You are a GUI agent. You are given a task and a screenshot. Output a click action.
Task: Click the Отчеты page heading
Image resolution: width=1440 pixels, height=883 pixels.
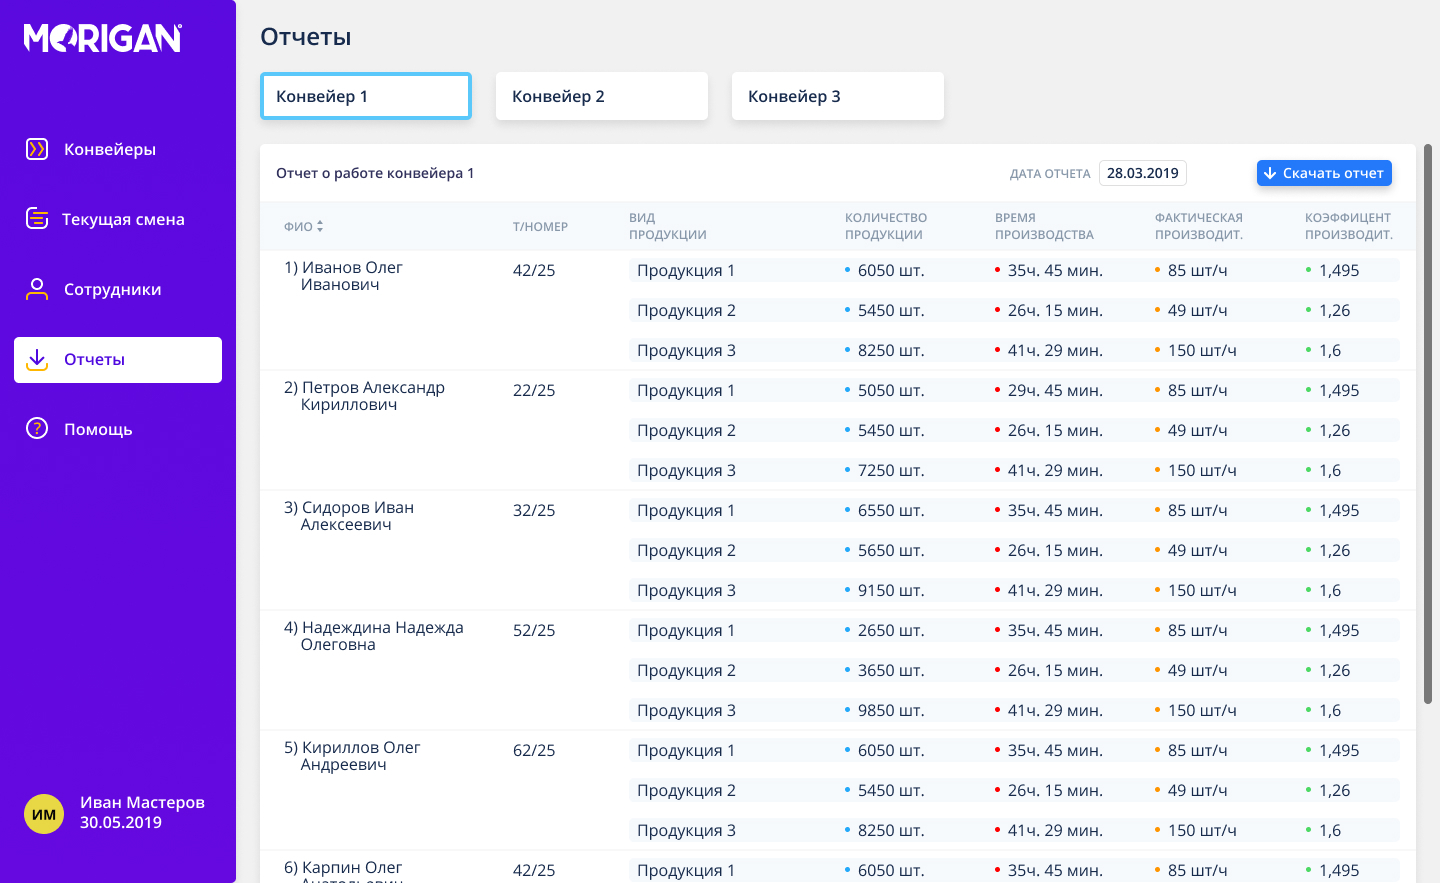[x=306, y=37]
